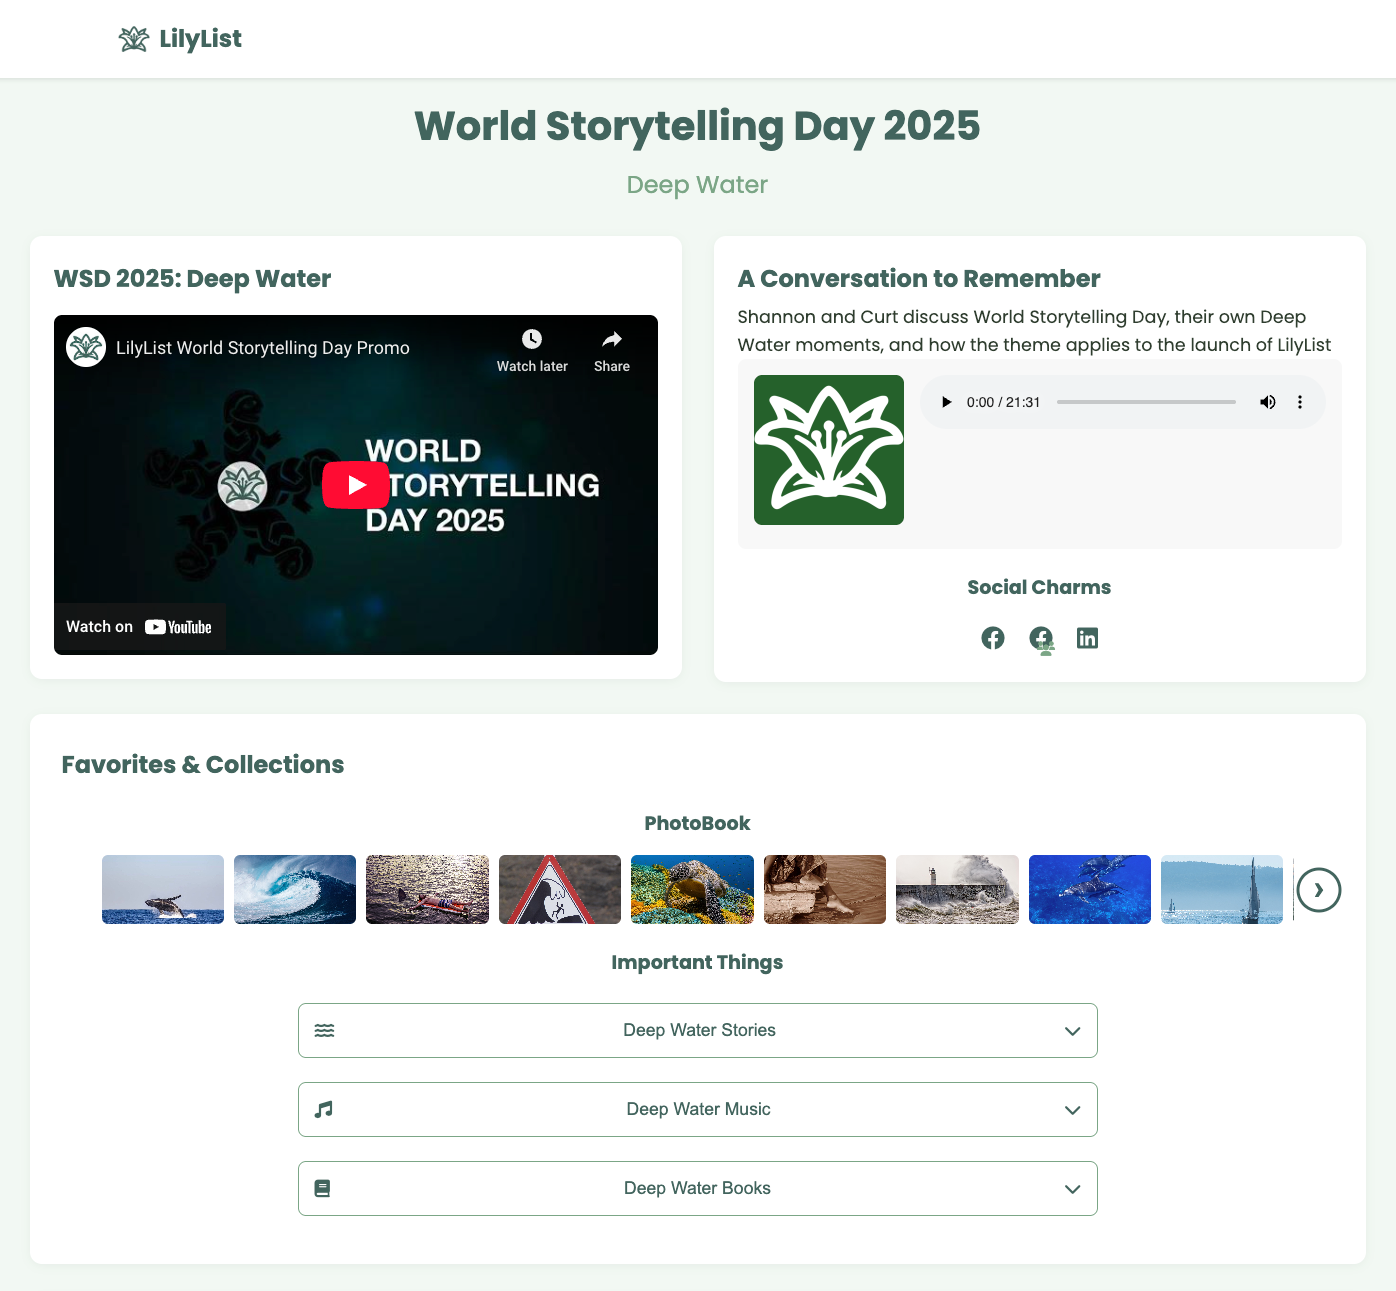Screen dimensions: 1396x1291
Task: Play the podcast audio conversation
Action: coord(946,402)
